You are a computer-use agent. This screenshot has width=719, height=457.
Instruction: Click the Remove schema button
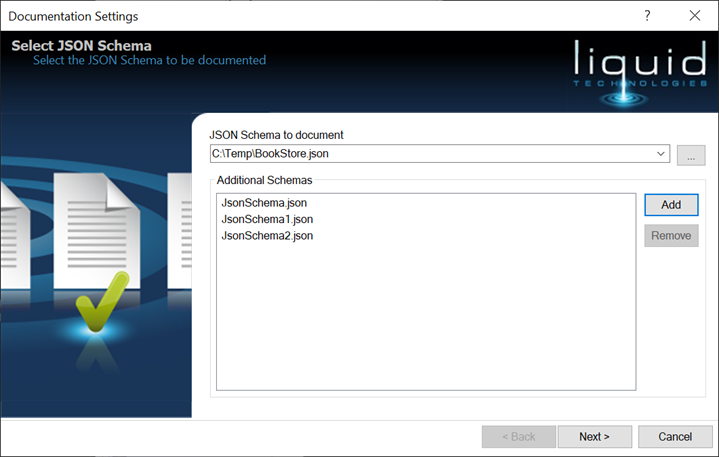tap(671, 236)
